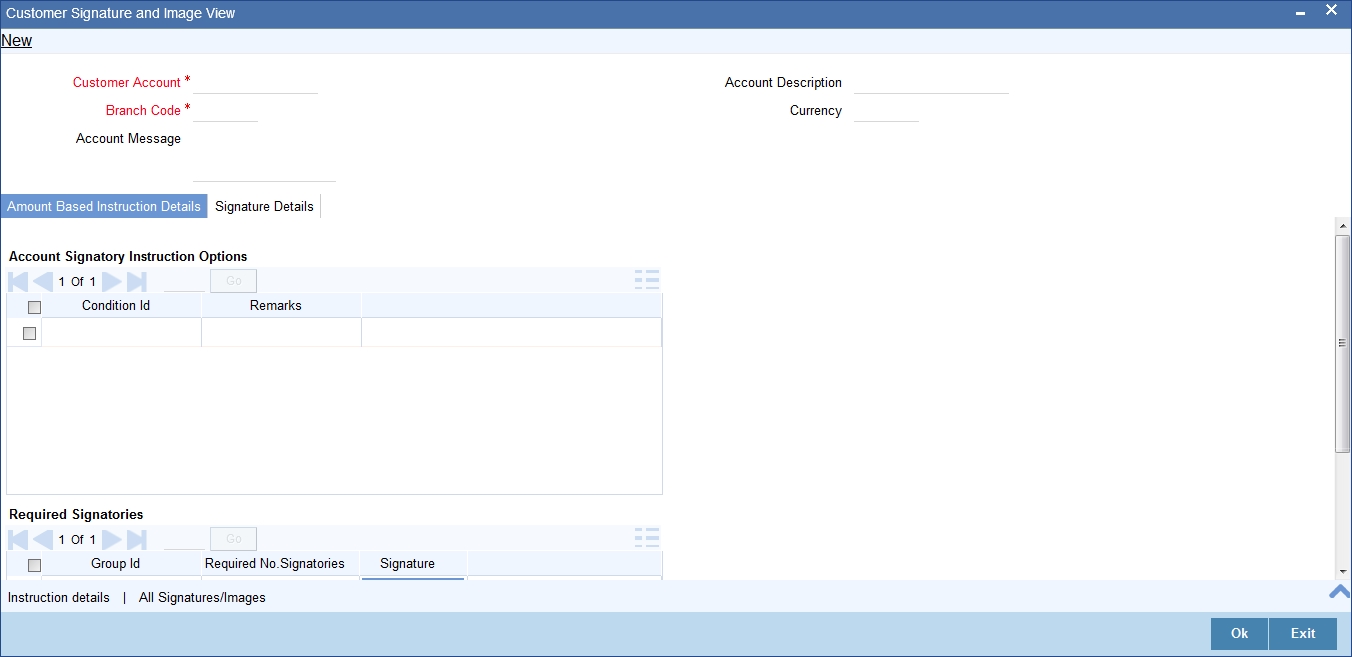Click the Condition Id column header
This screenshot has width=1352, height=657.
click(x=116, y=305)
